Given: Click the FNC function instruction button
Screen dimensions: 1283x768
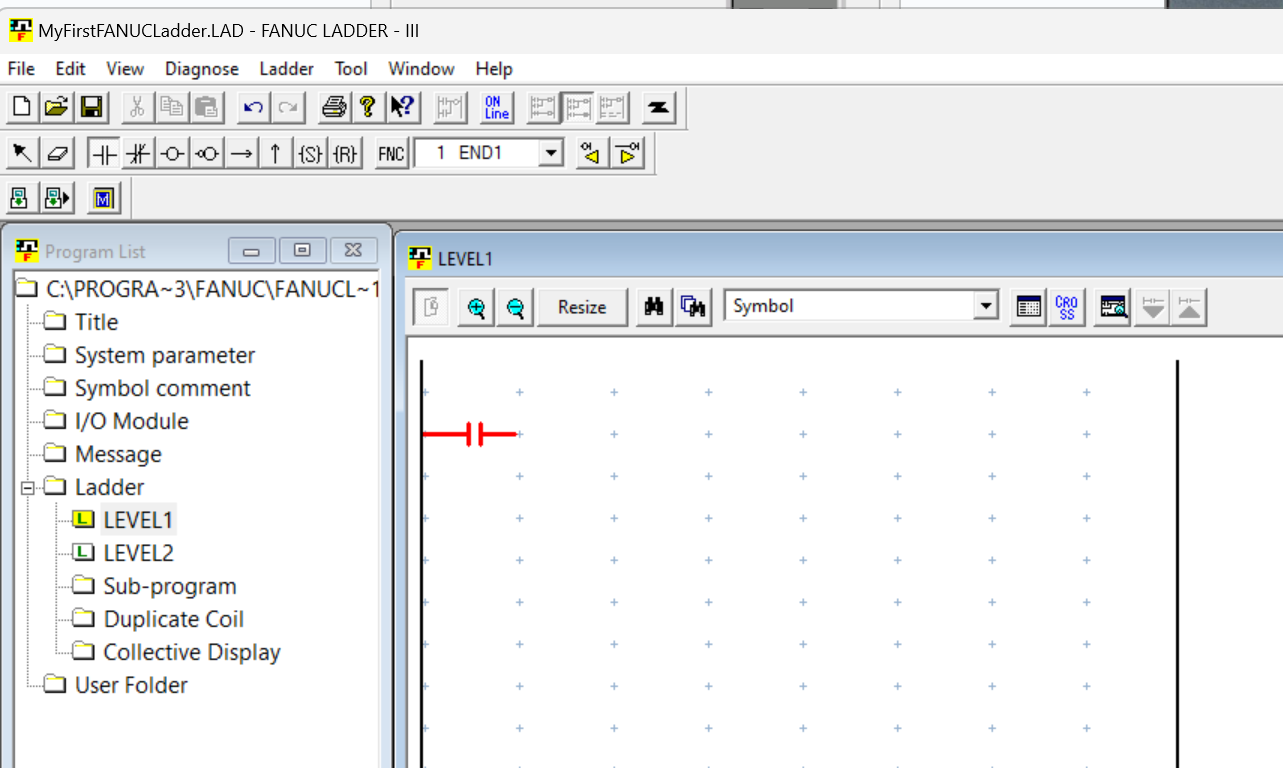Looking at the screenshot, I should tap(392, 153).
